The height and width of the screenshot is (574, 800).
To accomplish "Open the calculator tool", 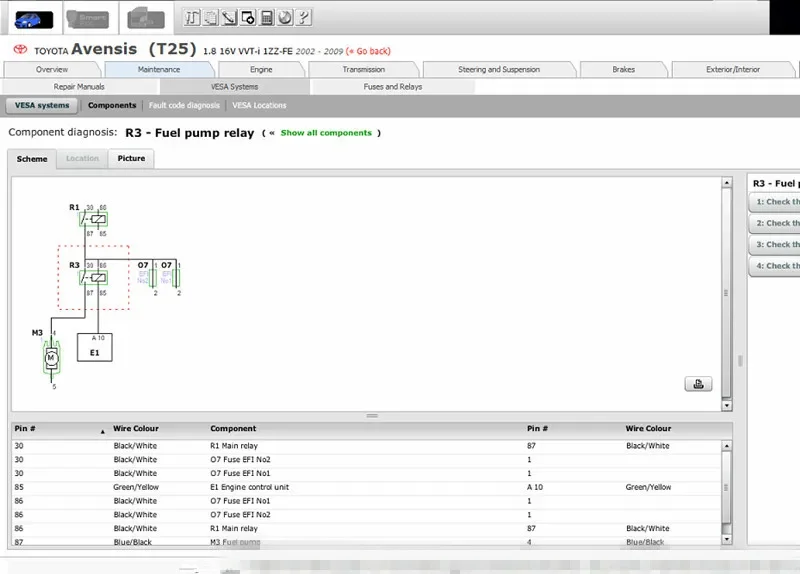I will coord(266,18).
